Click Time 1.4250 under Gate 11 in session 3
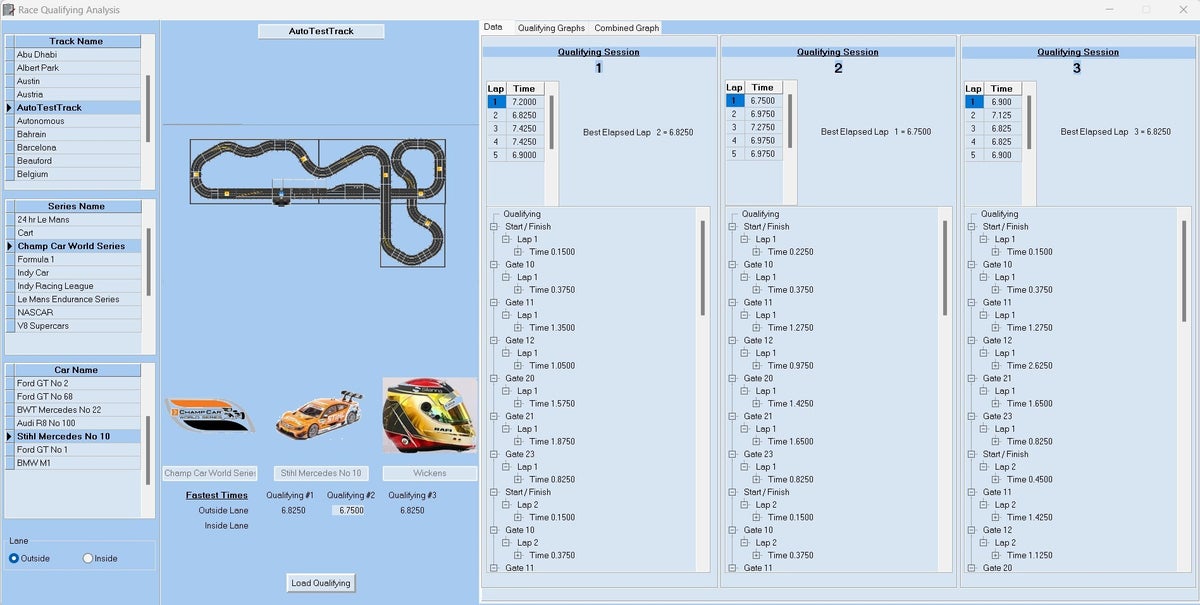Screen dimensions: 1200x605 point(1029,518)
